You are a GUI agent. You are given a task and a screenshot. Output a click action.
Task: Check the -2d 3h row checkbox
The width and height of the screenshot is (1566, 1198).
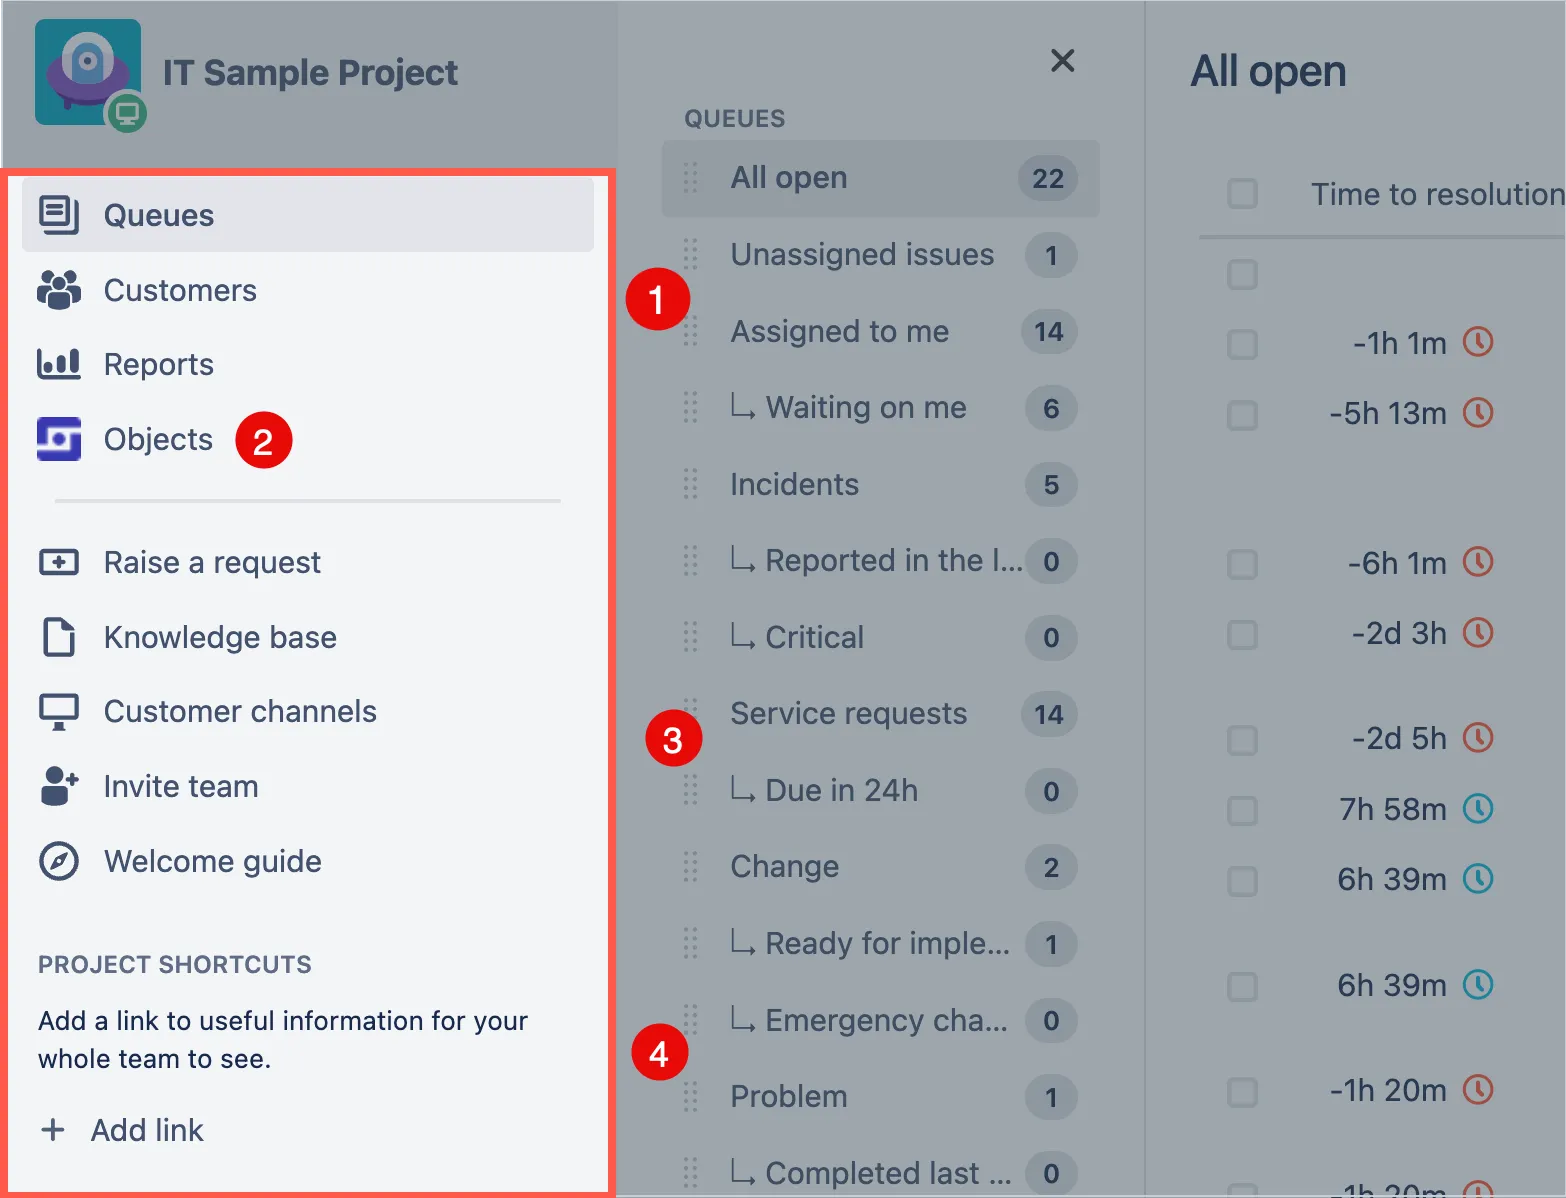[1242, 634]
